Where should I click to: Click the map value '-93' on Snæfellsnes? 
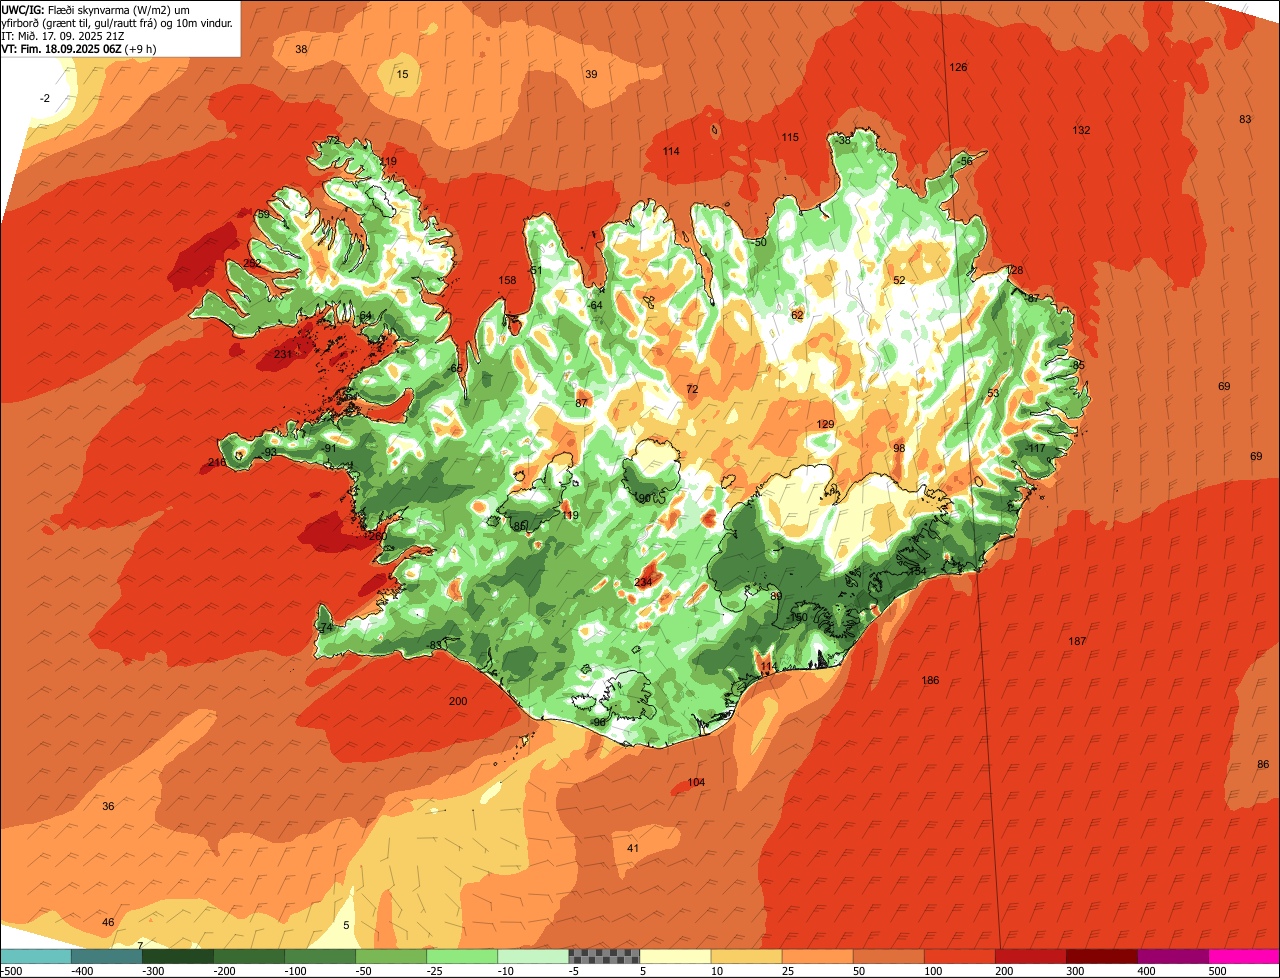pyautogui.click(x=269, y=452)
